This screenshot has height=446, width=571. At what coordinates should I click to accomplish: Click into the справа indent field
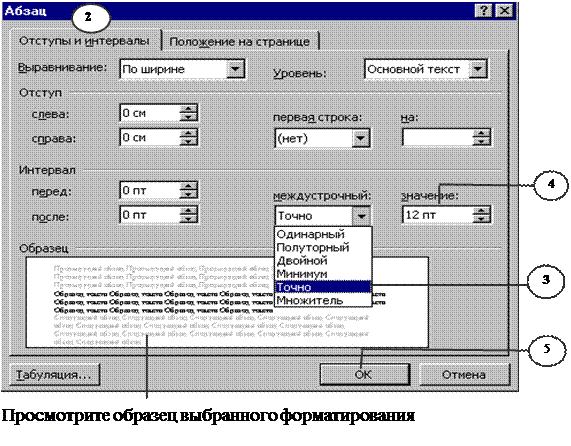pos(150,138)
